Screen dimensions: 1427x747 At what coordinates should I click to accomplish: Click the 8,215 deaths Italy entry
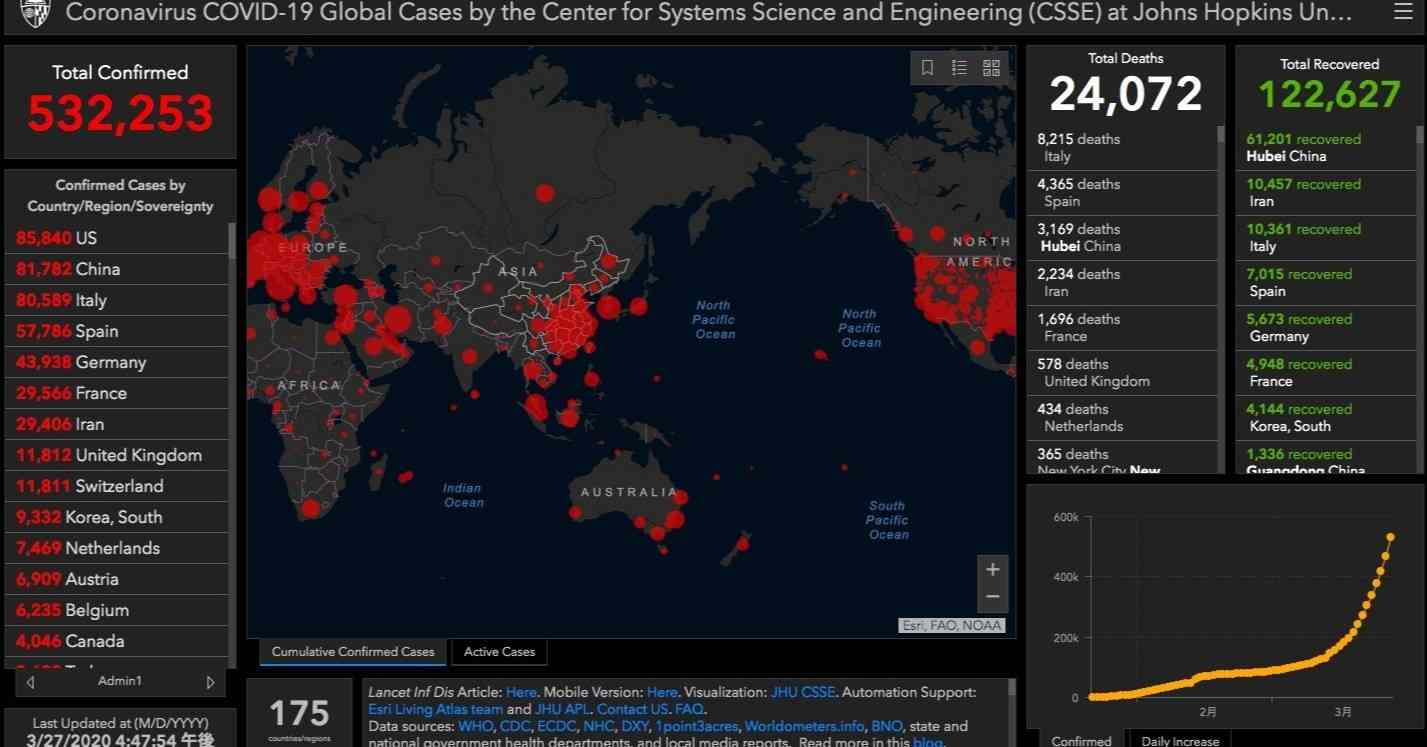point(1122,148)
